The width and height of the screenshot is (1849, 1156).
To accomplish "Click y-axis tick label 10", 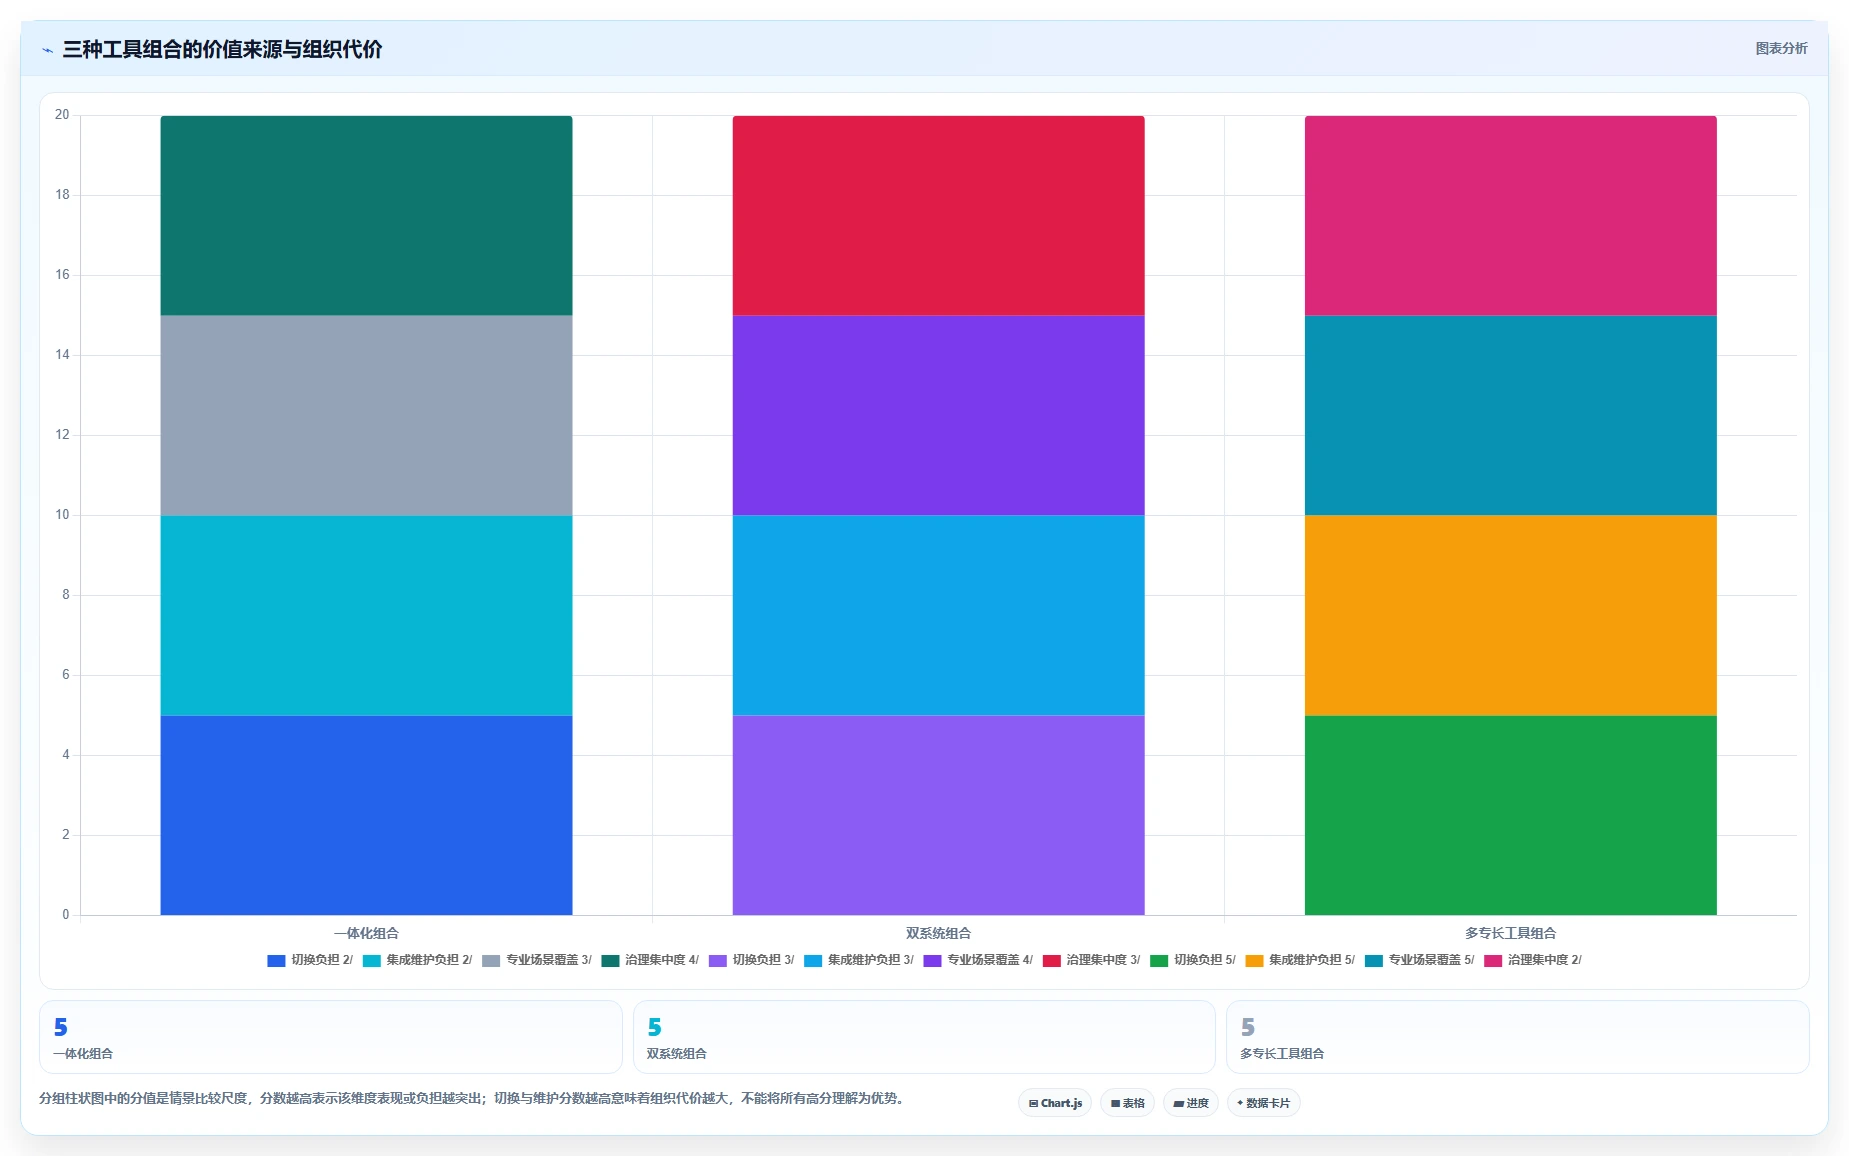I will 62,515.
